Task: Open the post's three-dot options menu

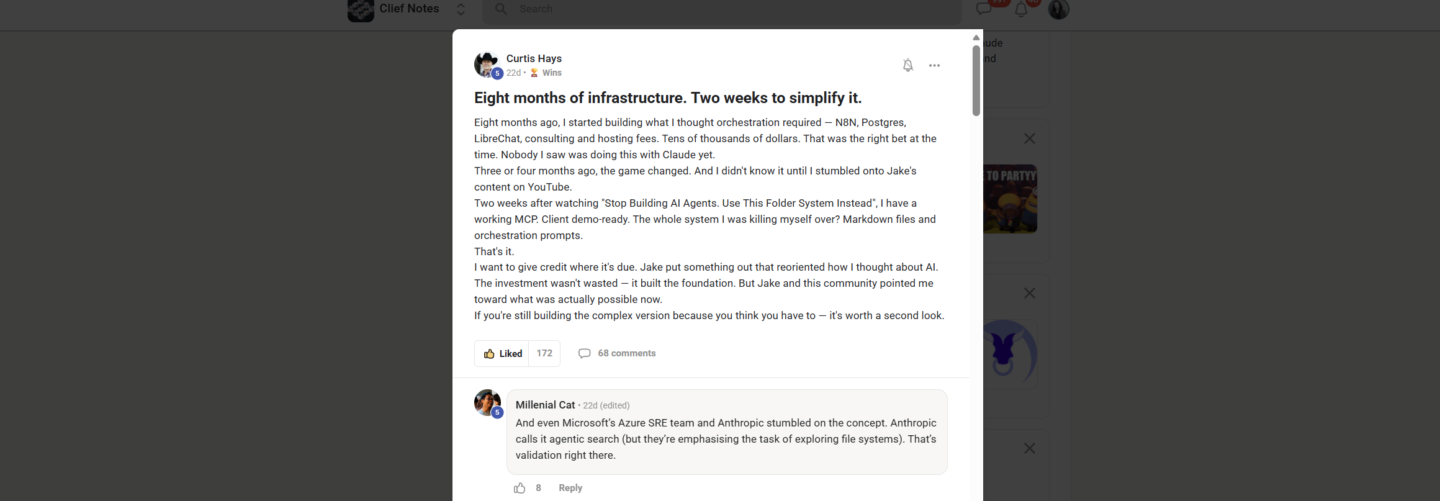Action: click(934, 65)
